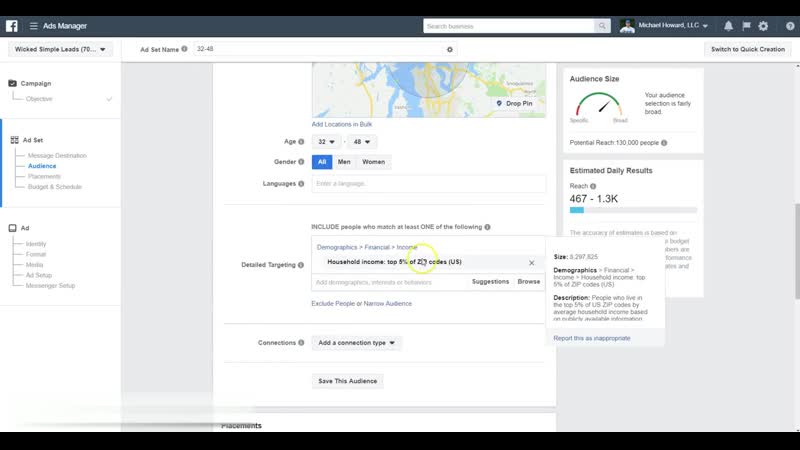Open the notifications bell
Image resolution: width=800 pixels, height=450 pixels.
click(729, 26)
